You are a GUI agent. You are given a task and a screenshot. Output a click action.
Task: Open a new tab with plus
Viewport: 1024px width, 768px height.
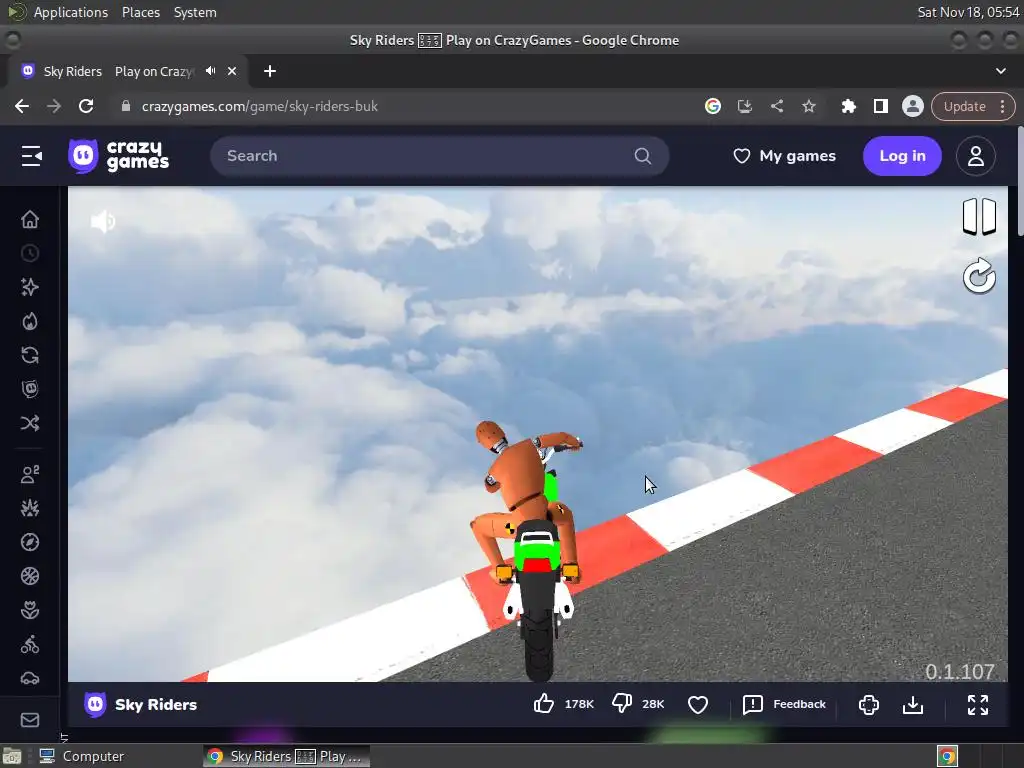270,71
